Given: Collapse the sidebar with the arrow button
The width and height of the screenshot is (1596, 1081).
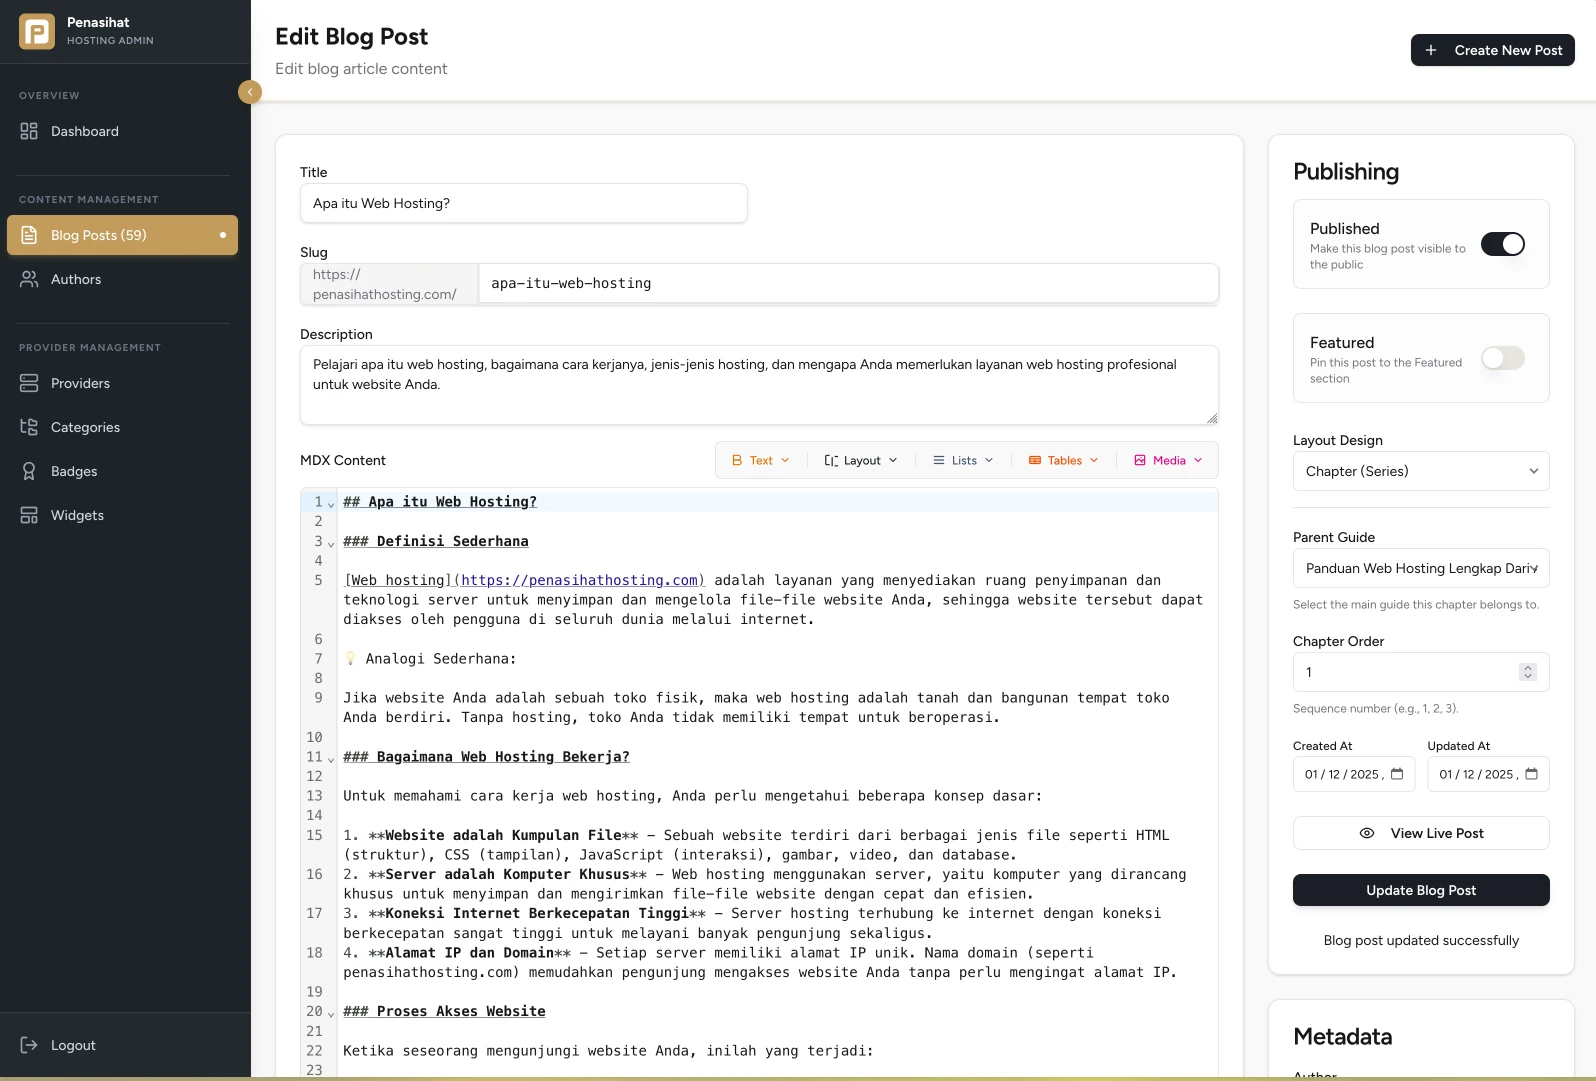Looking at the screenshot, I should coord(250,92).
